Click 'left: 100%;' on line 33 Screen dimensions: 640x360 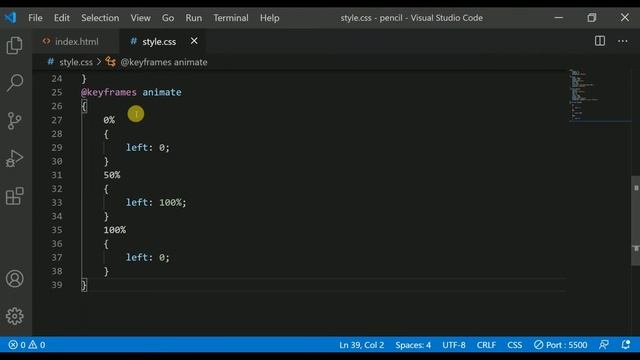(156, 202)
